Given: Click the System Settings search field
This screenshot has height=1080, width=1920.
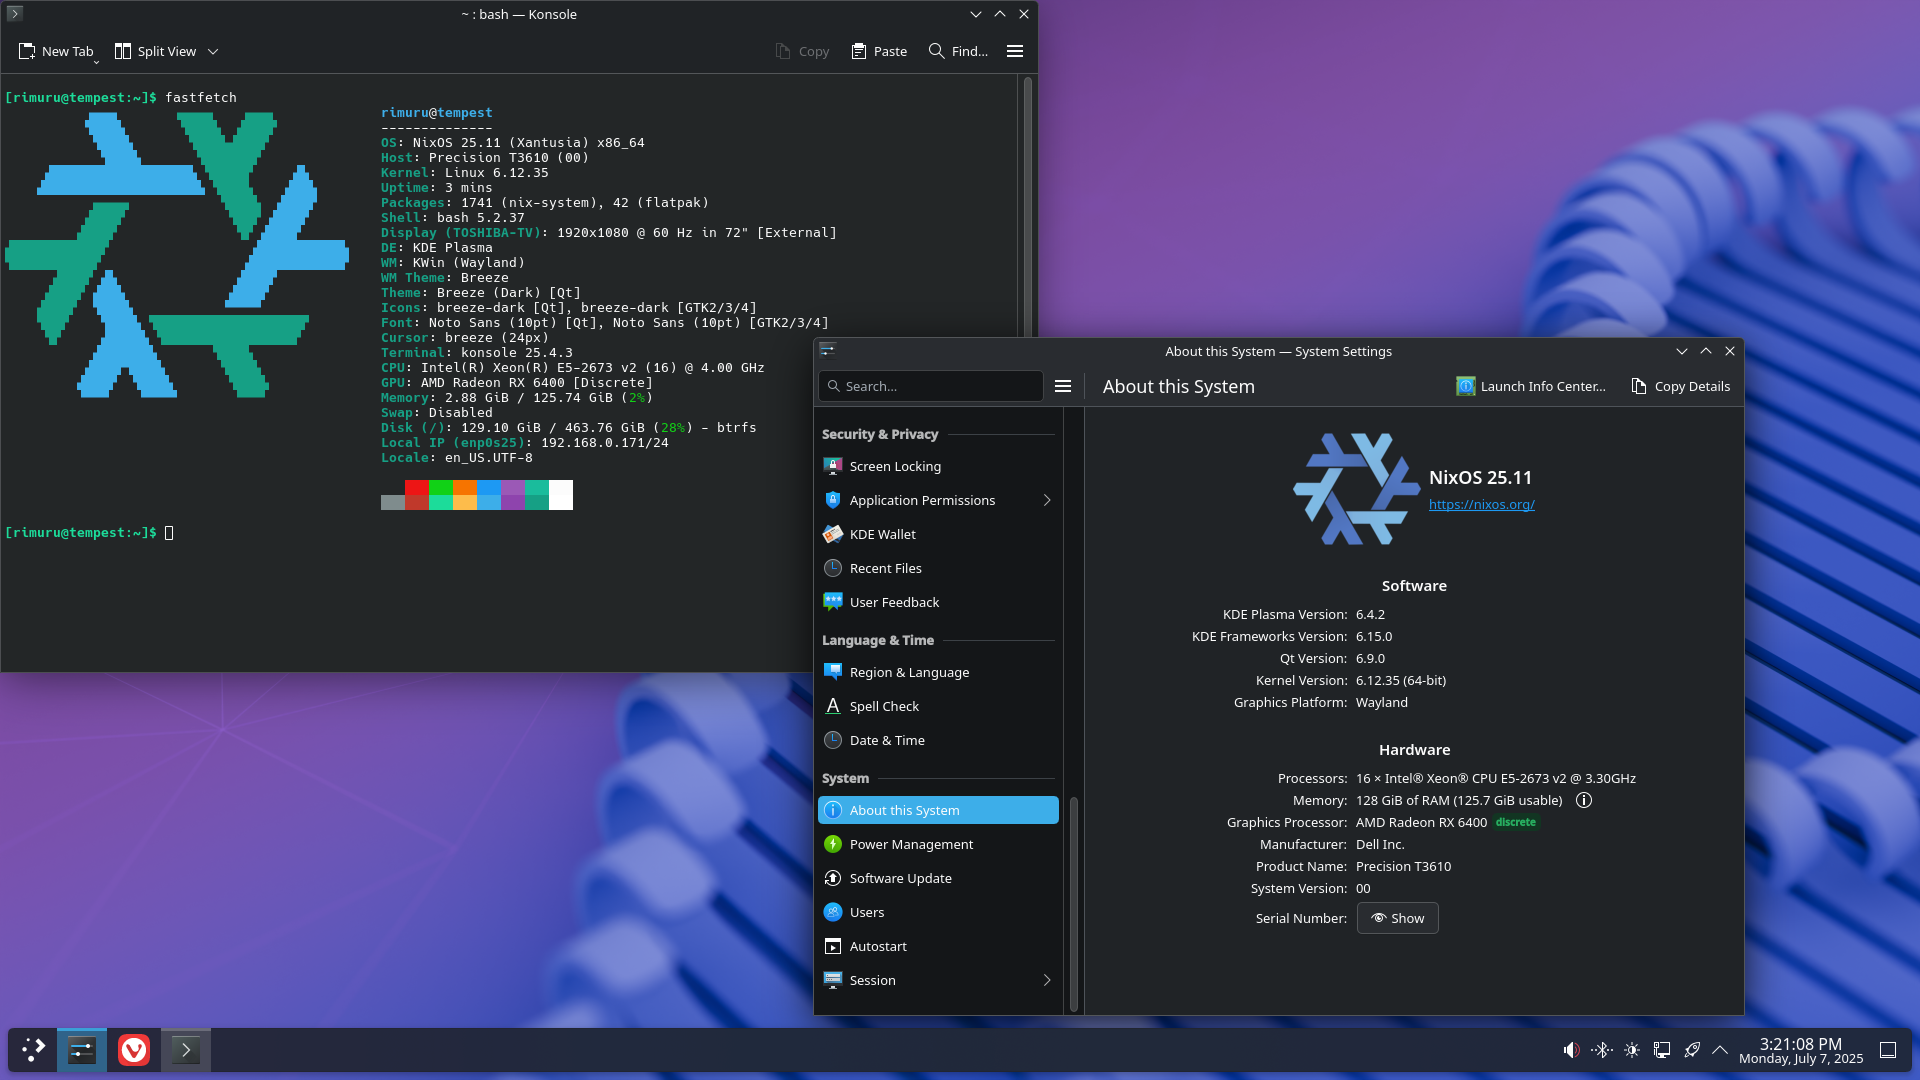Looking at the screenshot, I should [931, 386].
